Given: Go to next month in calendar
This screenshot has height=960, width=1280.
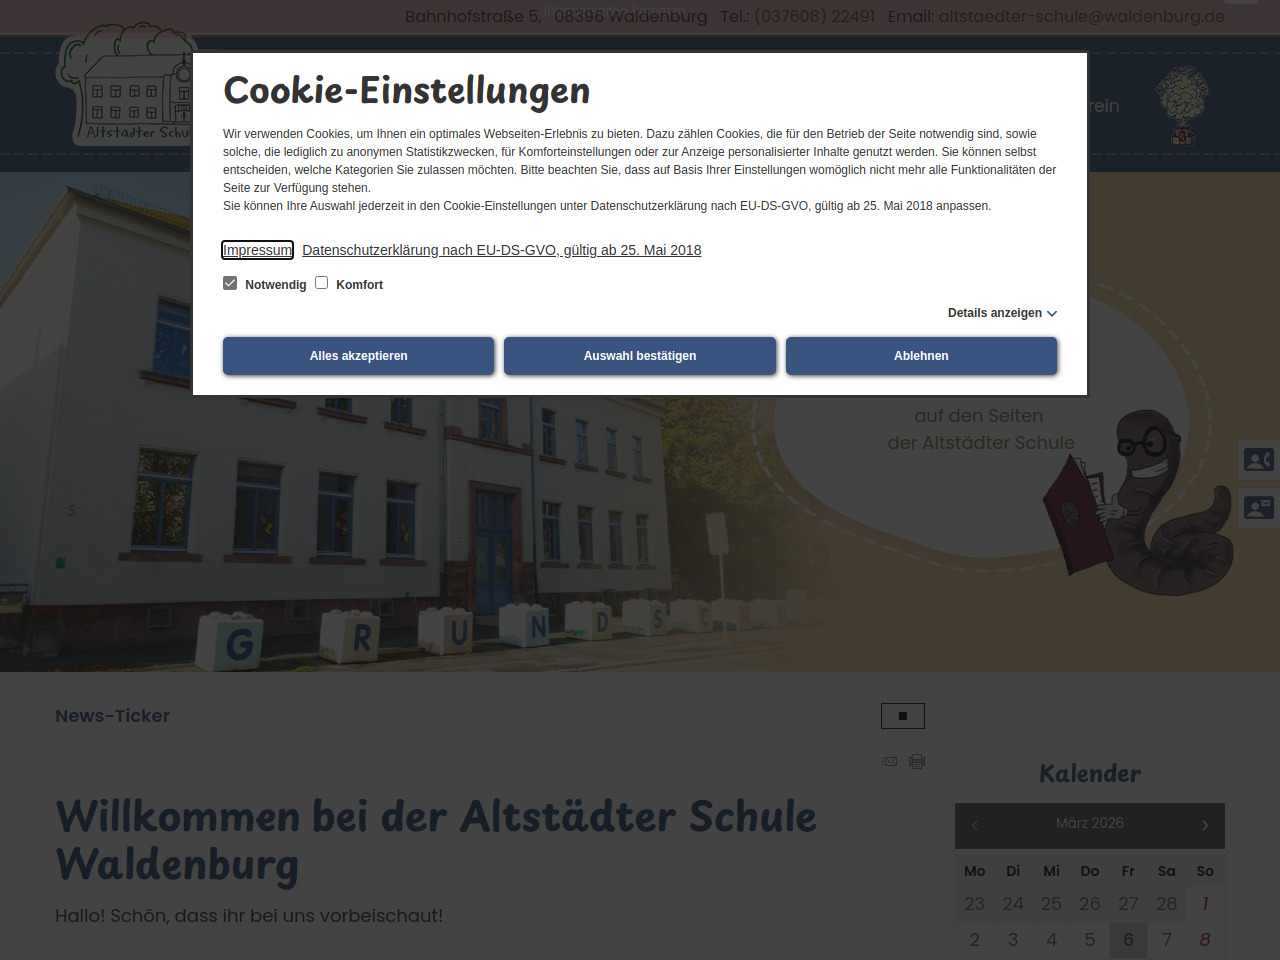Looking at the screenshot, I should coord(1204,825).
